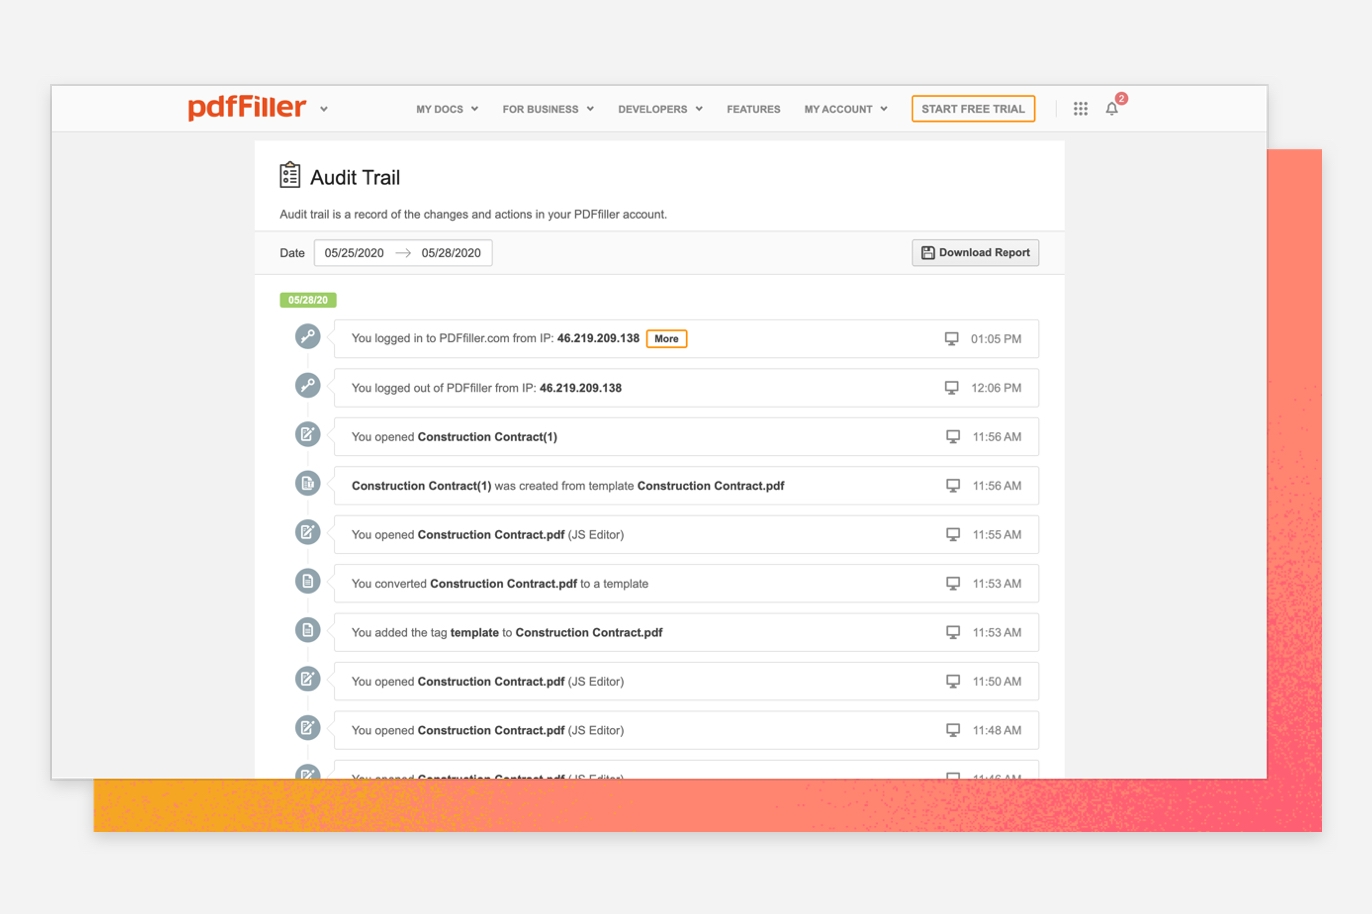Screen dimensions: 1372x914
Task: Click document icon beside added tag entry
Action: click(308, 630)
